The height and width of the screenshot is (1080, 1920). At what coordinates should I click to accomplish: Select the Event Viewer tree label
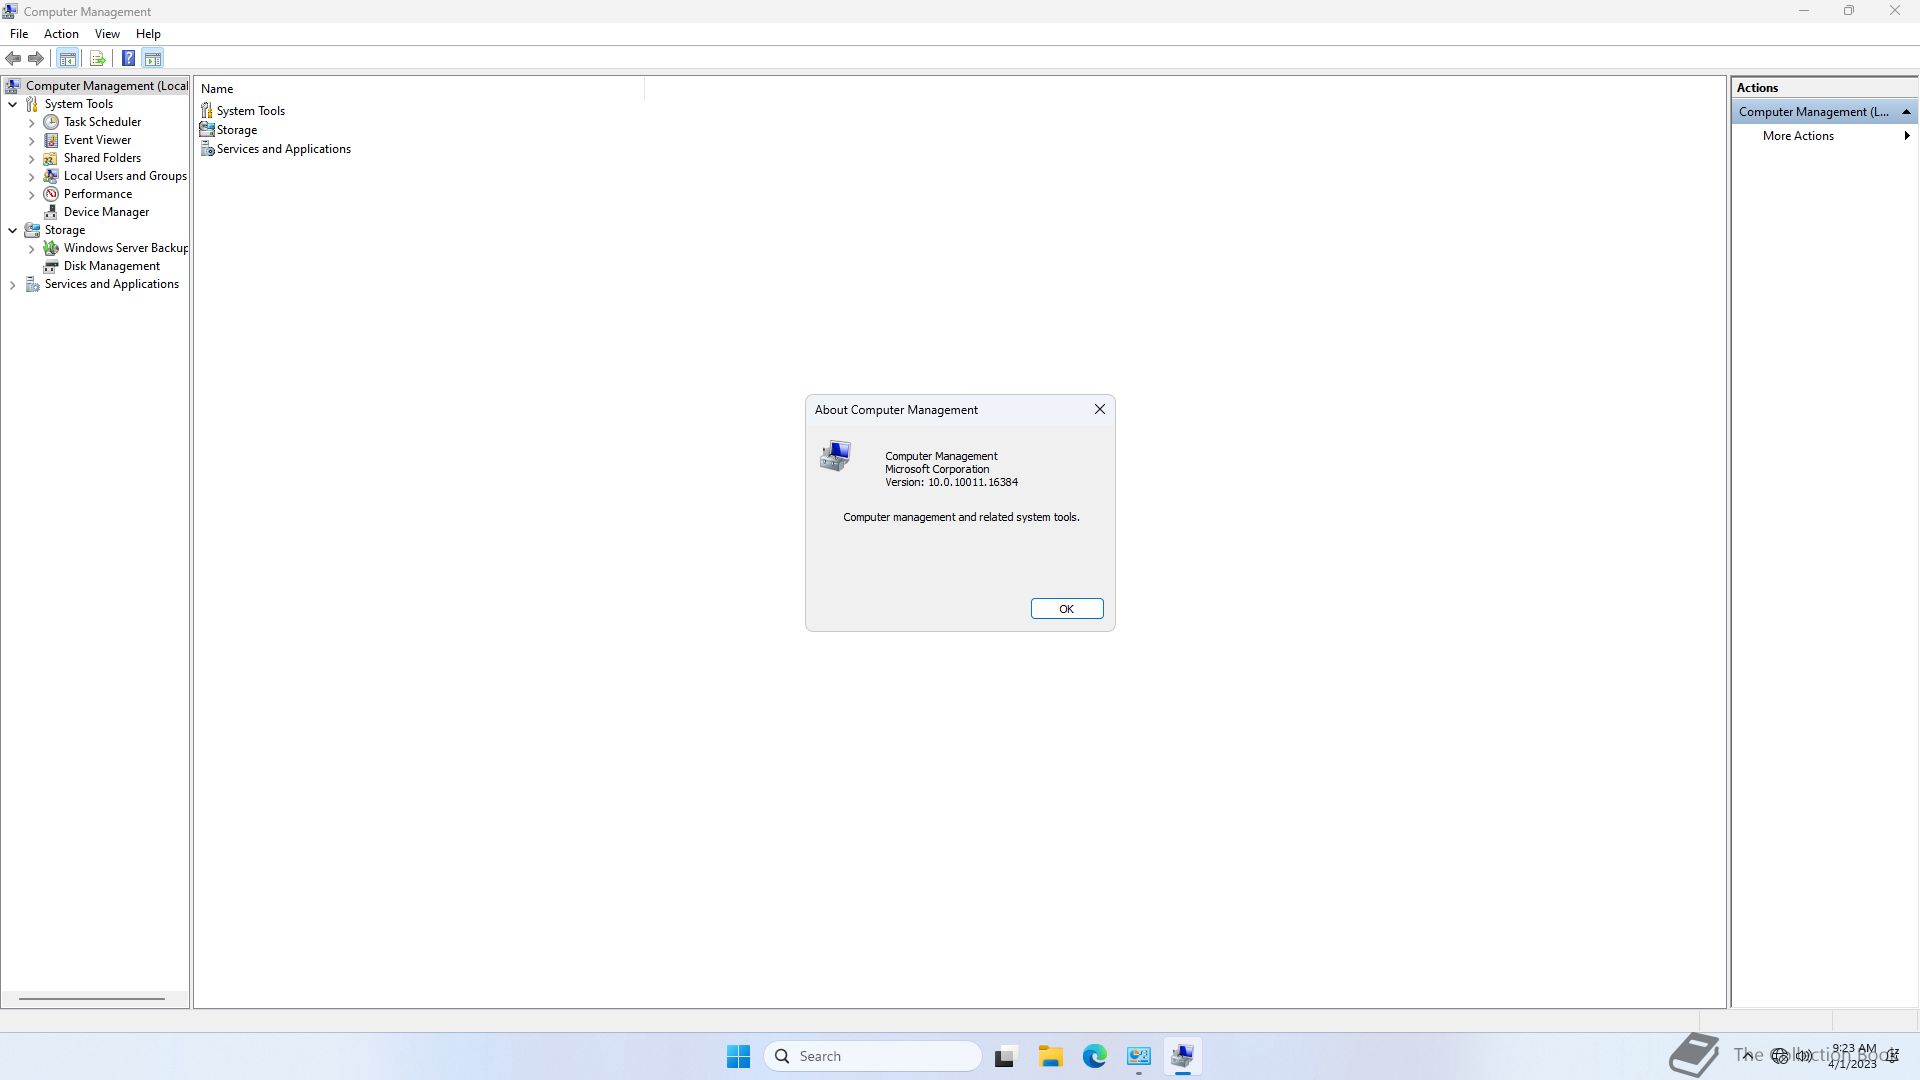click(x=97, y=140)
